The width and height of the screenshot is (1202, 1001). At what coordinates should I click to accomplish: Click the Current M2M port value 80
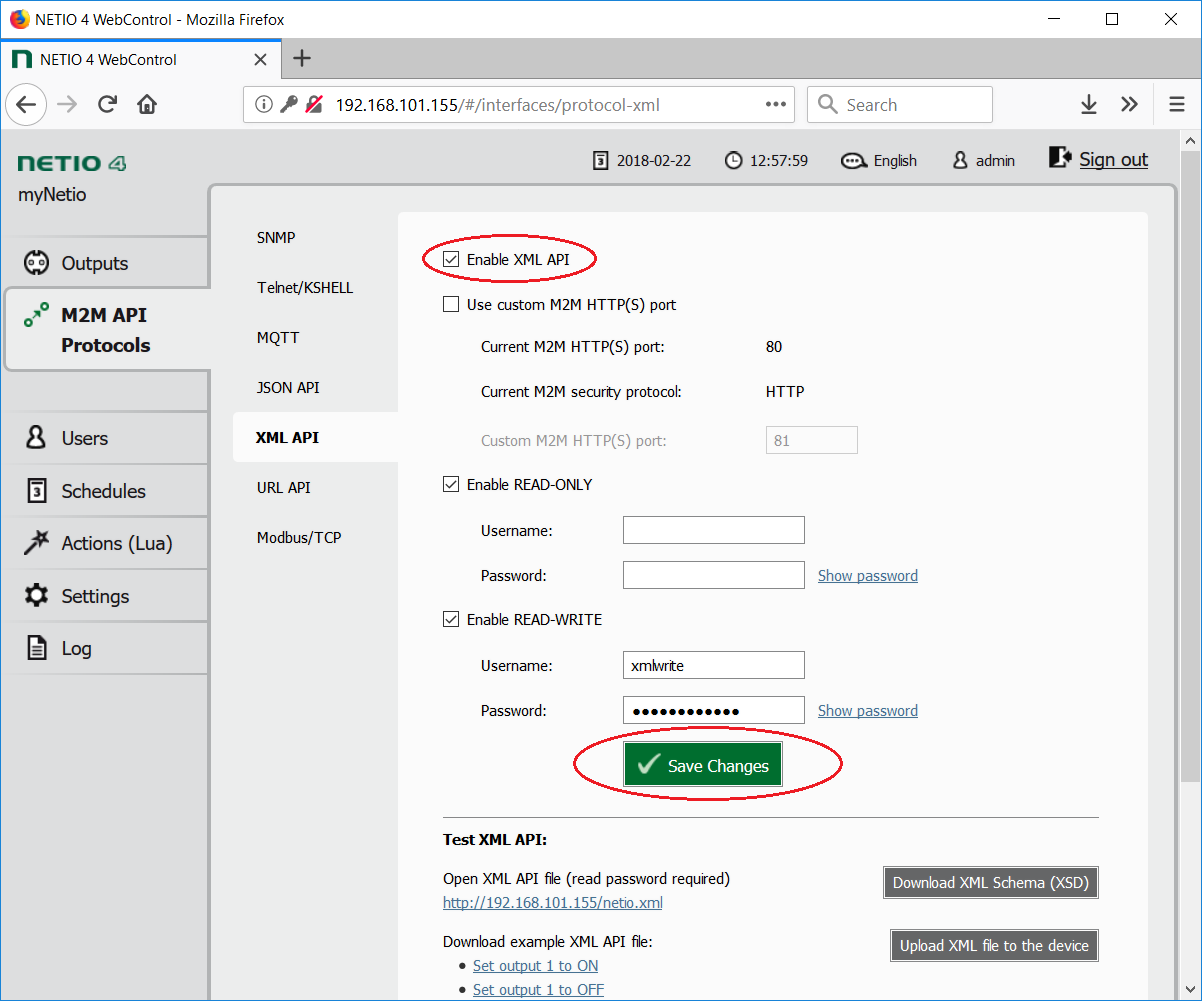pyautogui.click(x=774, y=347)
